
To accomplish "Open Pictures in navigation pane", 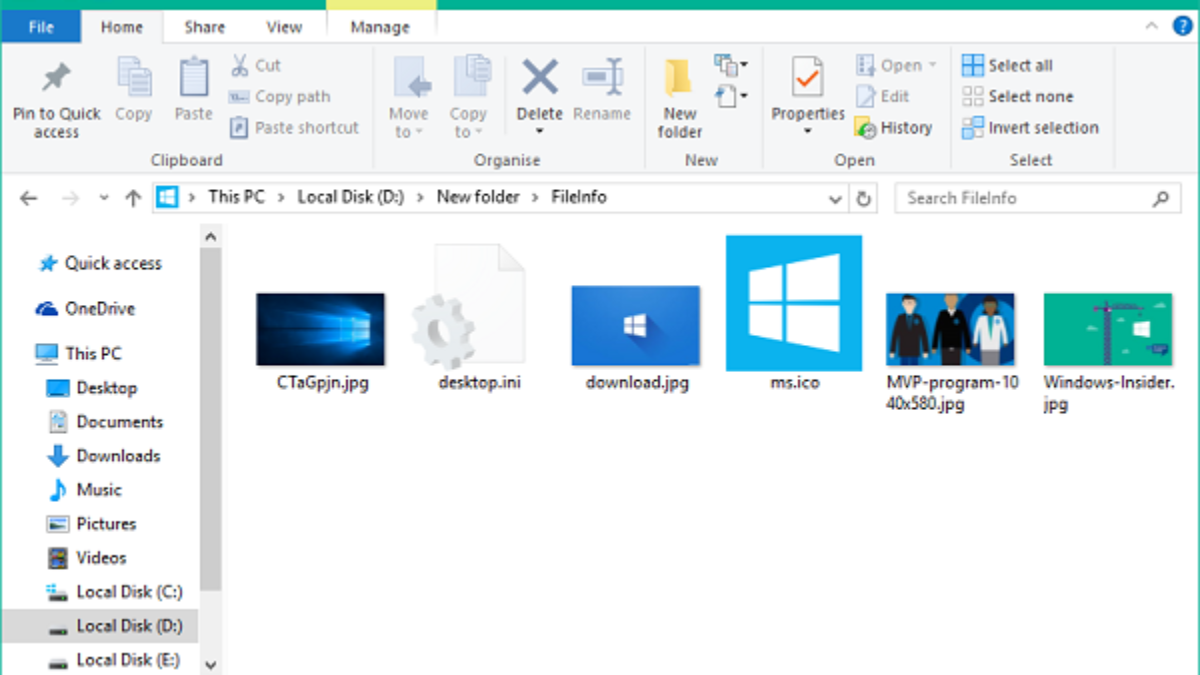I will click(92, 524).
